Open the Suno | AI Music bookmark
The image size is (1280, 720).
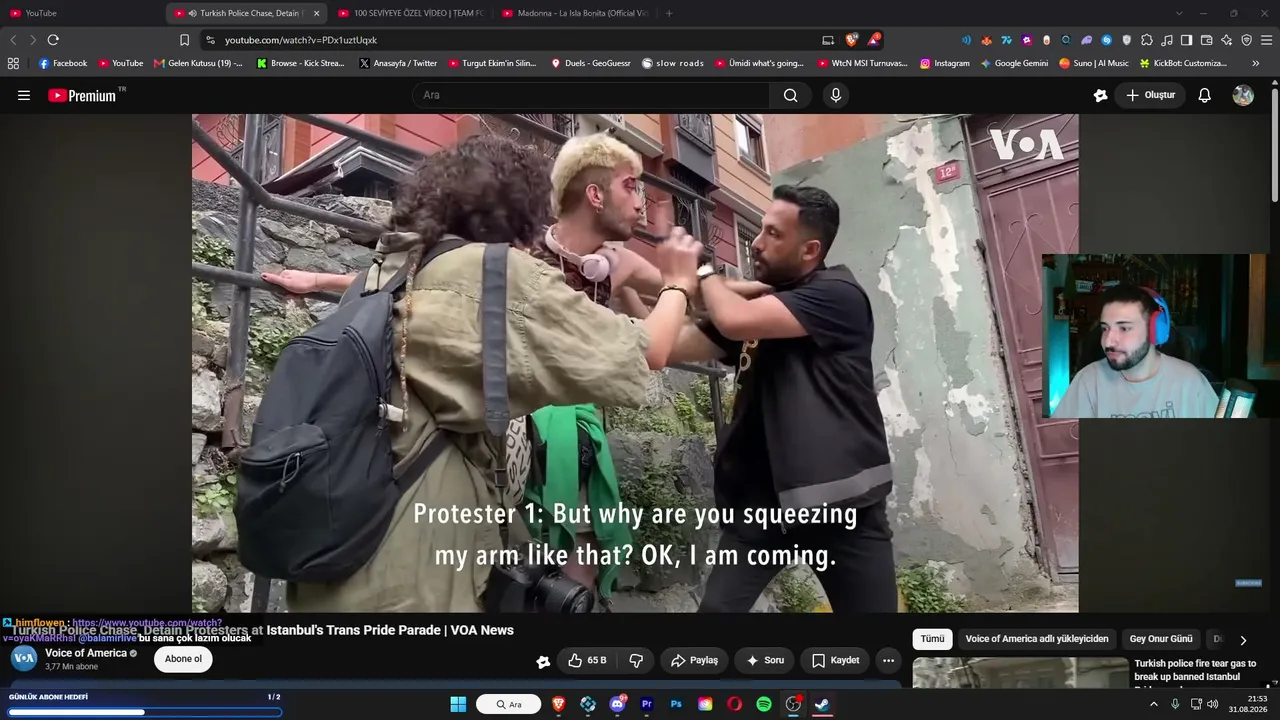[x=1094, y=63]
